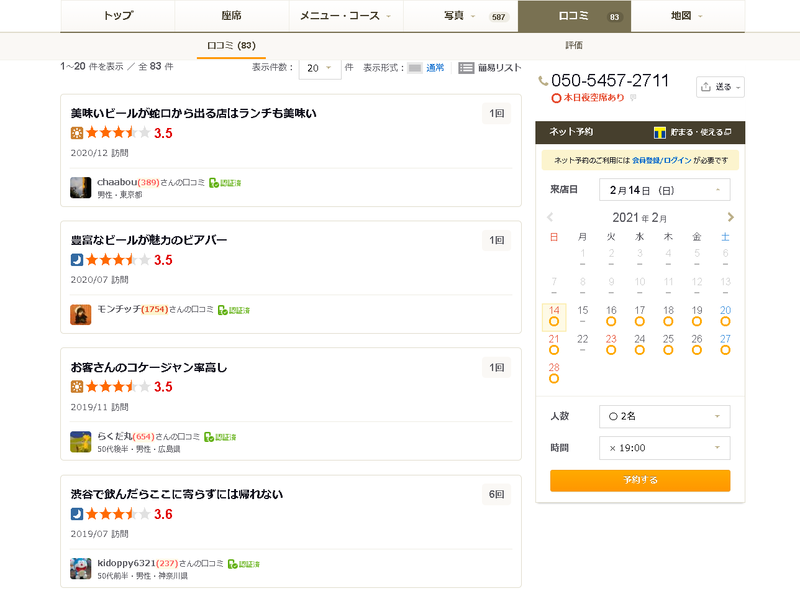The width and height of the screenshot is (800, 596).
Task: Click the phone number 050-5457-2711
Action: [x=610, y=81]
